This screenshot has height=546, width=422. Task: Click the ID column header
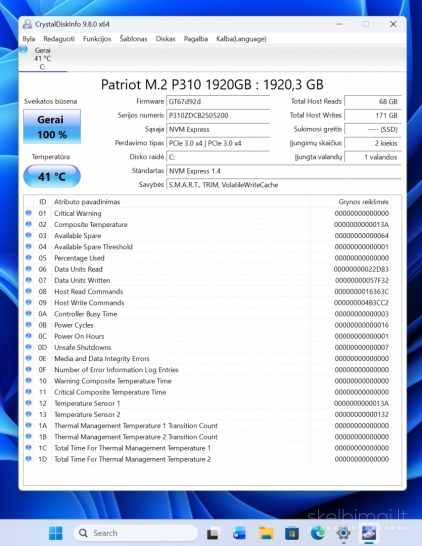[42, 202]
